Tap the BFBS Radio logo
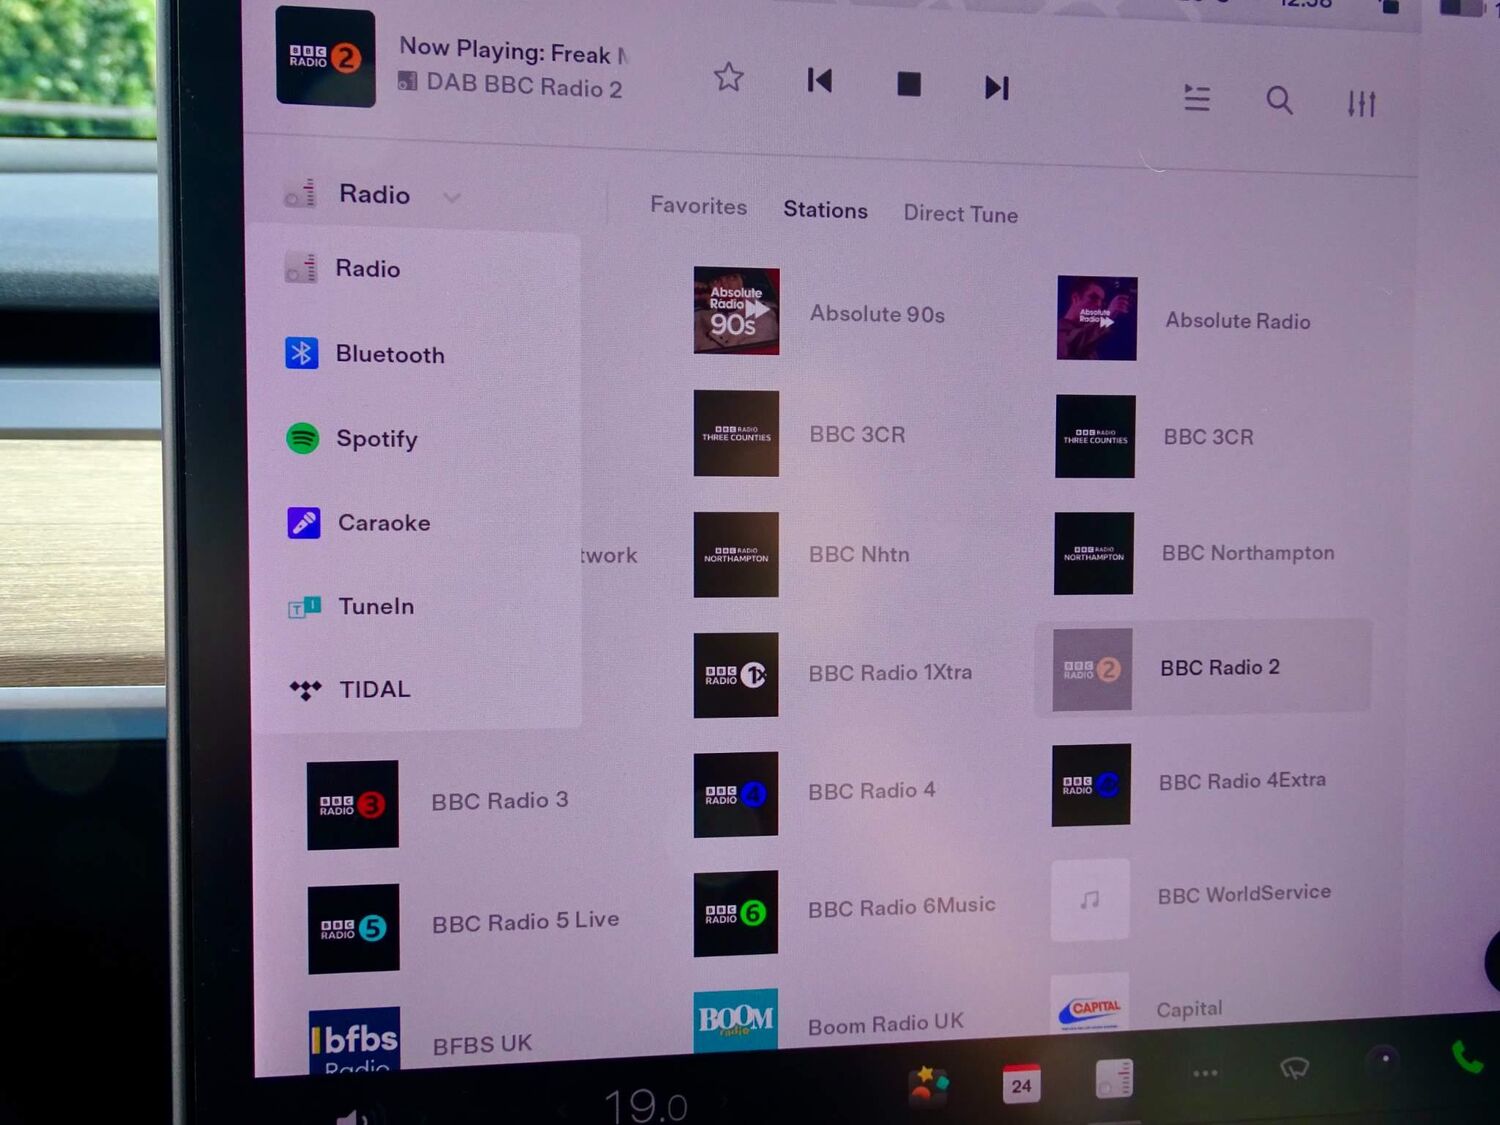The image size is (1500, 1125). pos(355,1040)
